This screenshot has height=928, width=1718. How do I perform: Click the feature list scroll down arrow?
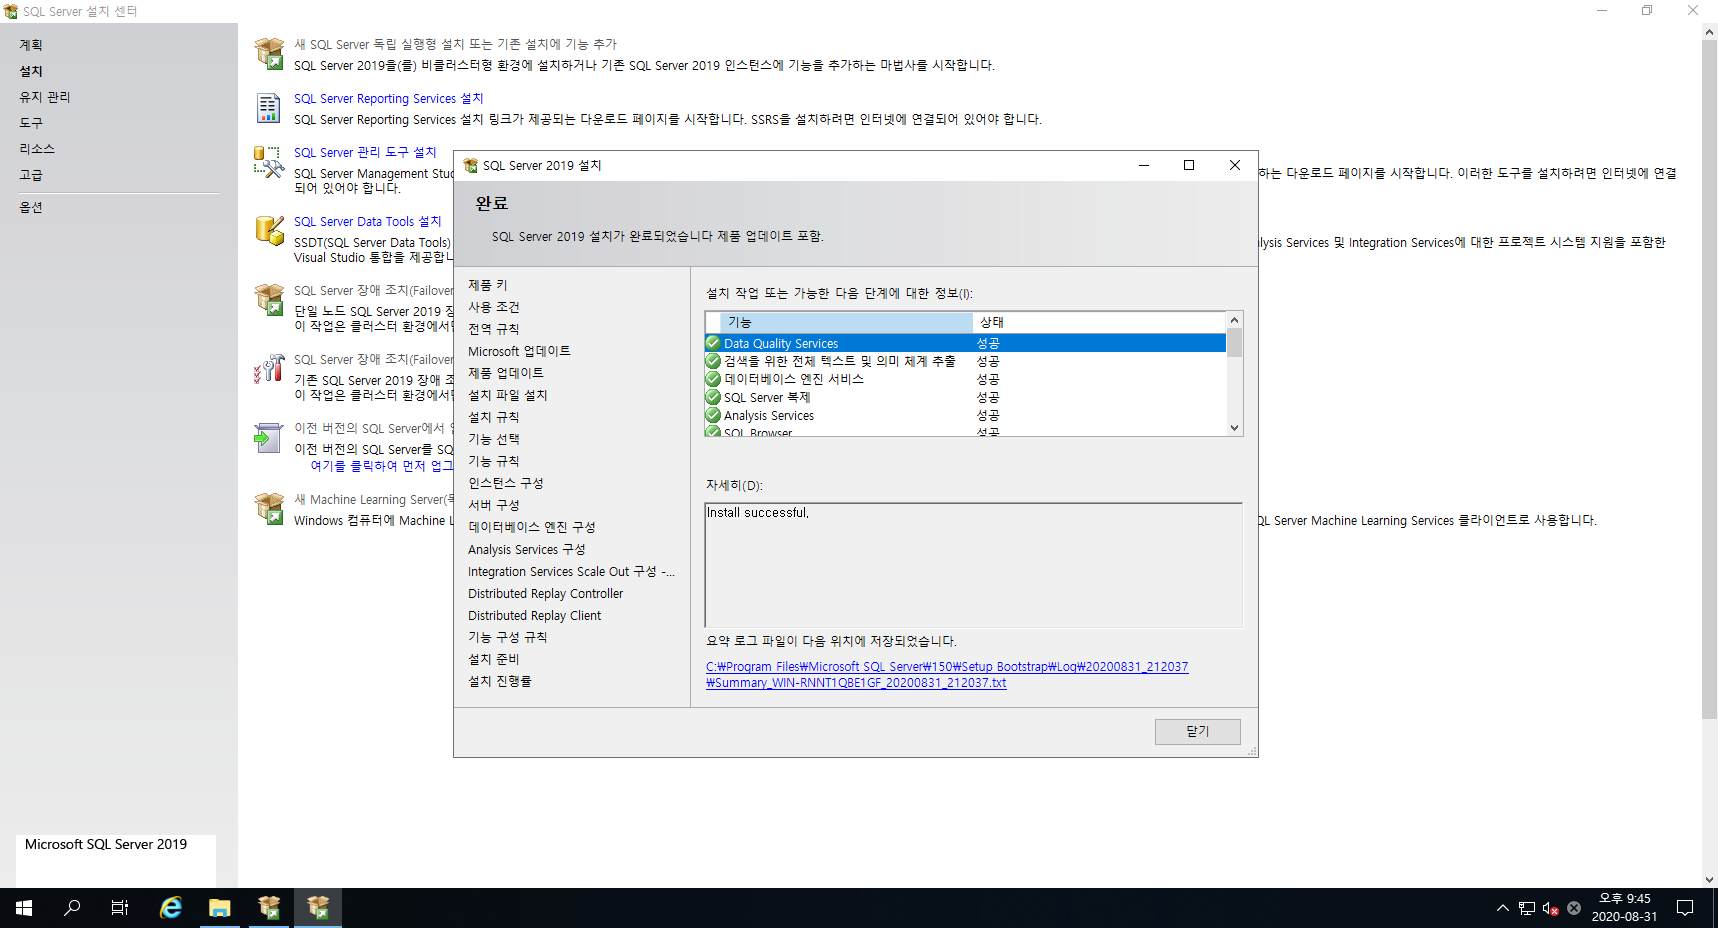1234,427
